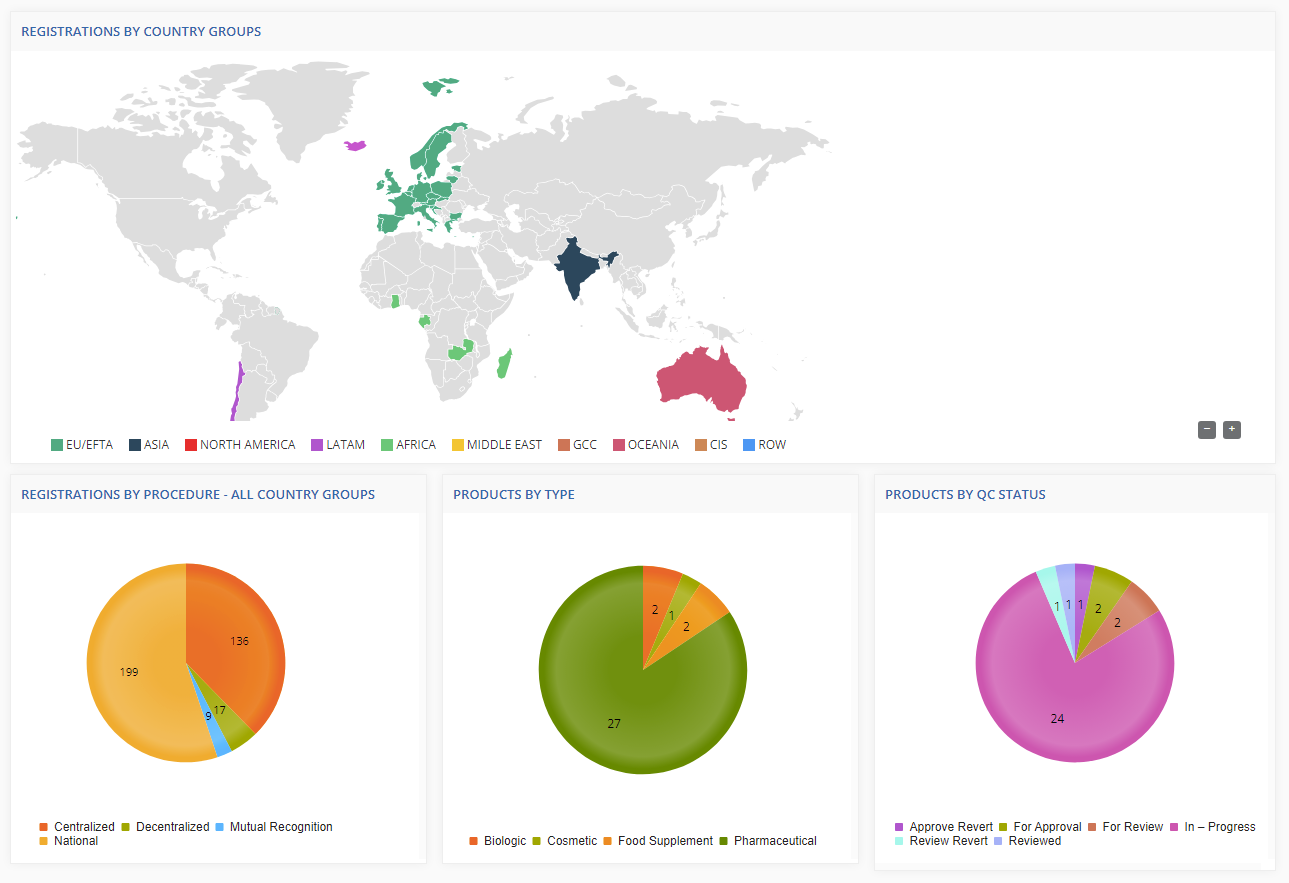Click the OCEANIA legend color swatch
This screenshot has height=883, width=1289.
619,445
